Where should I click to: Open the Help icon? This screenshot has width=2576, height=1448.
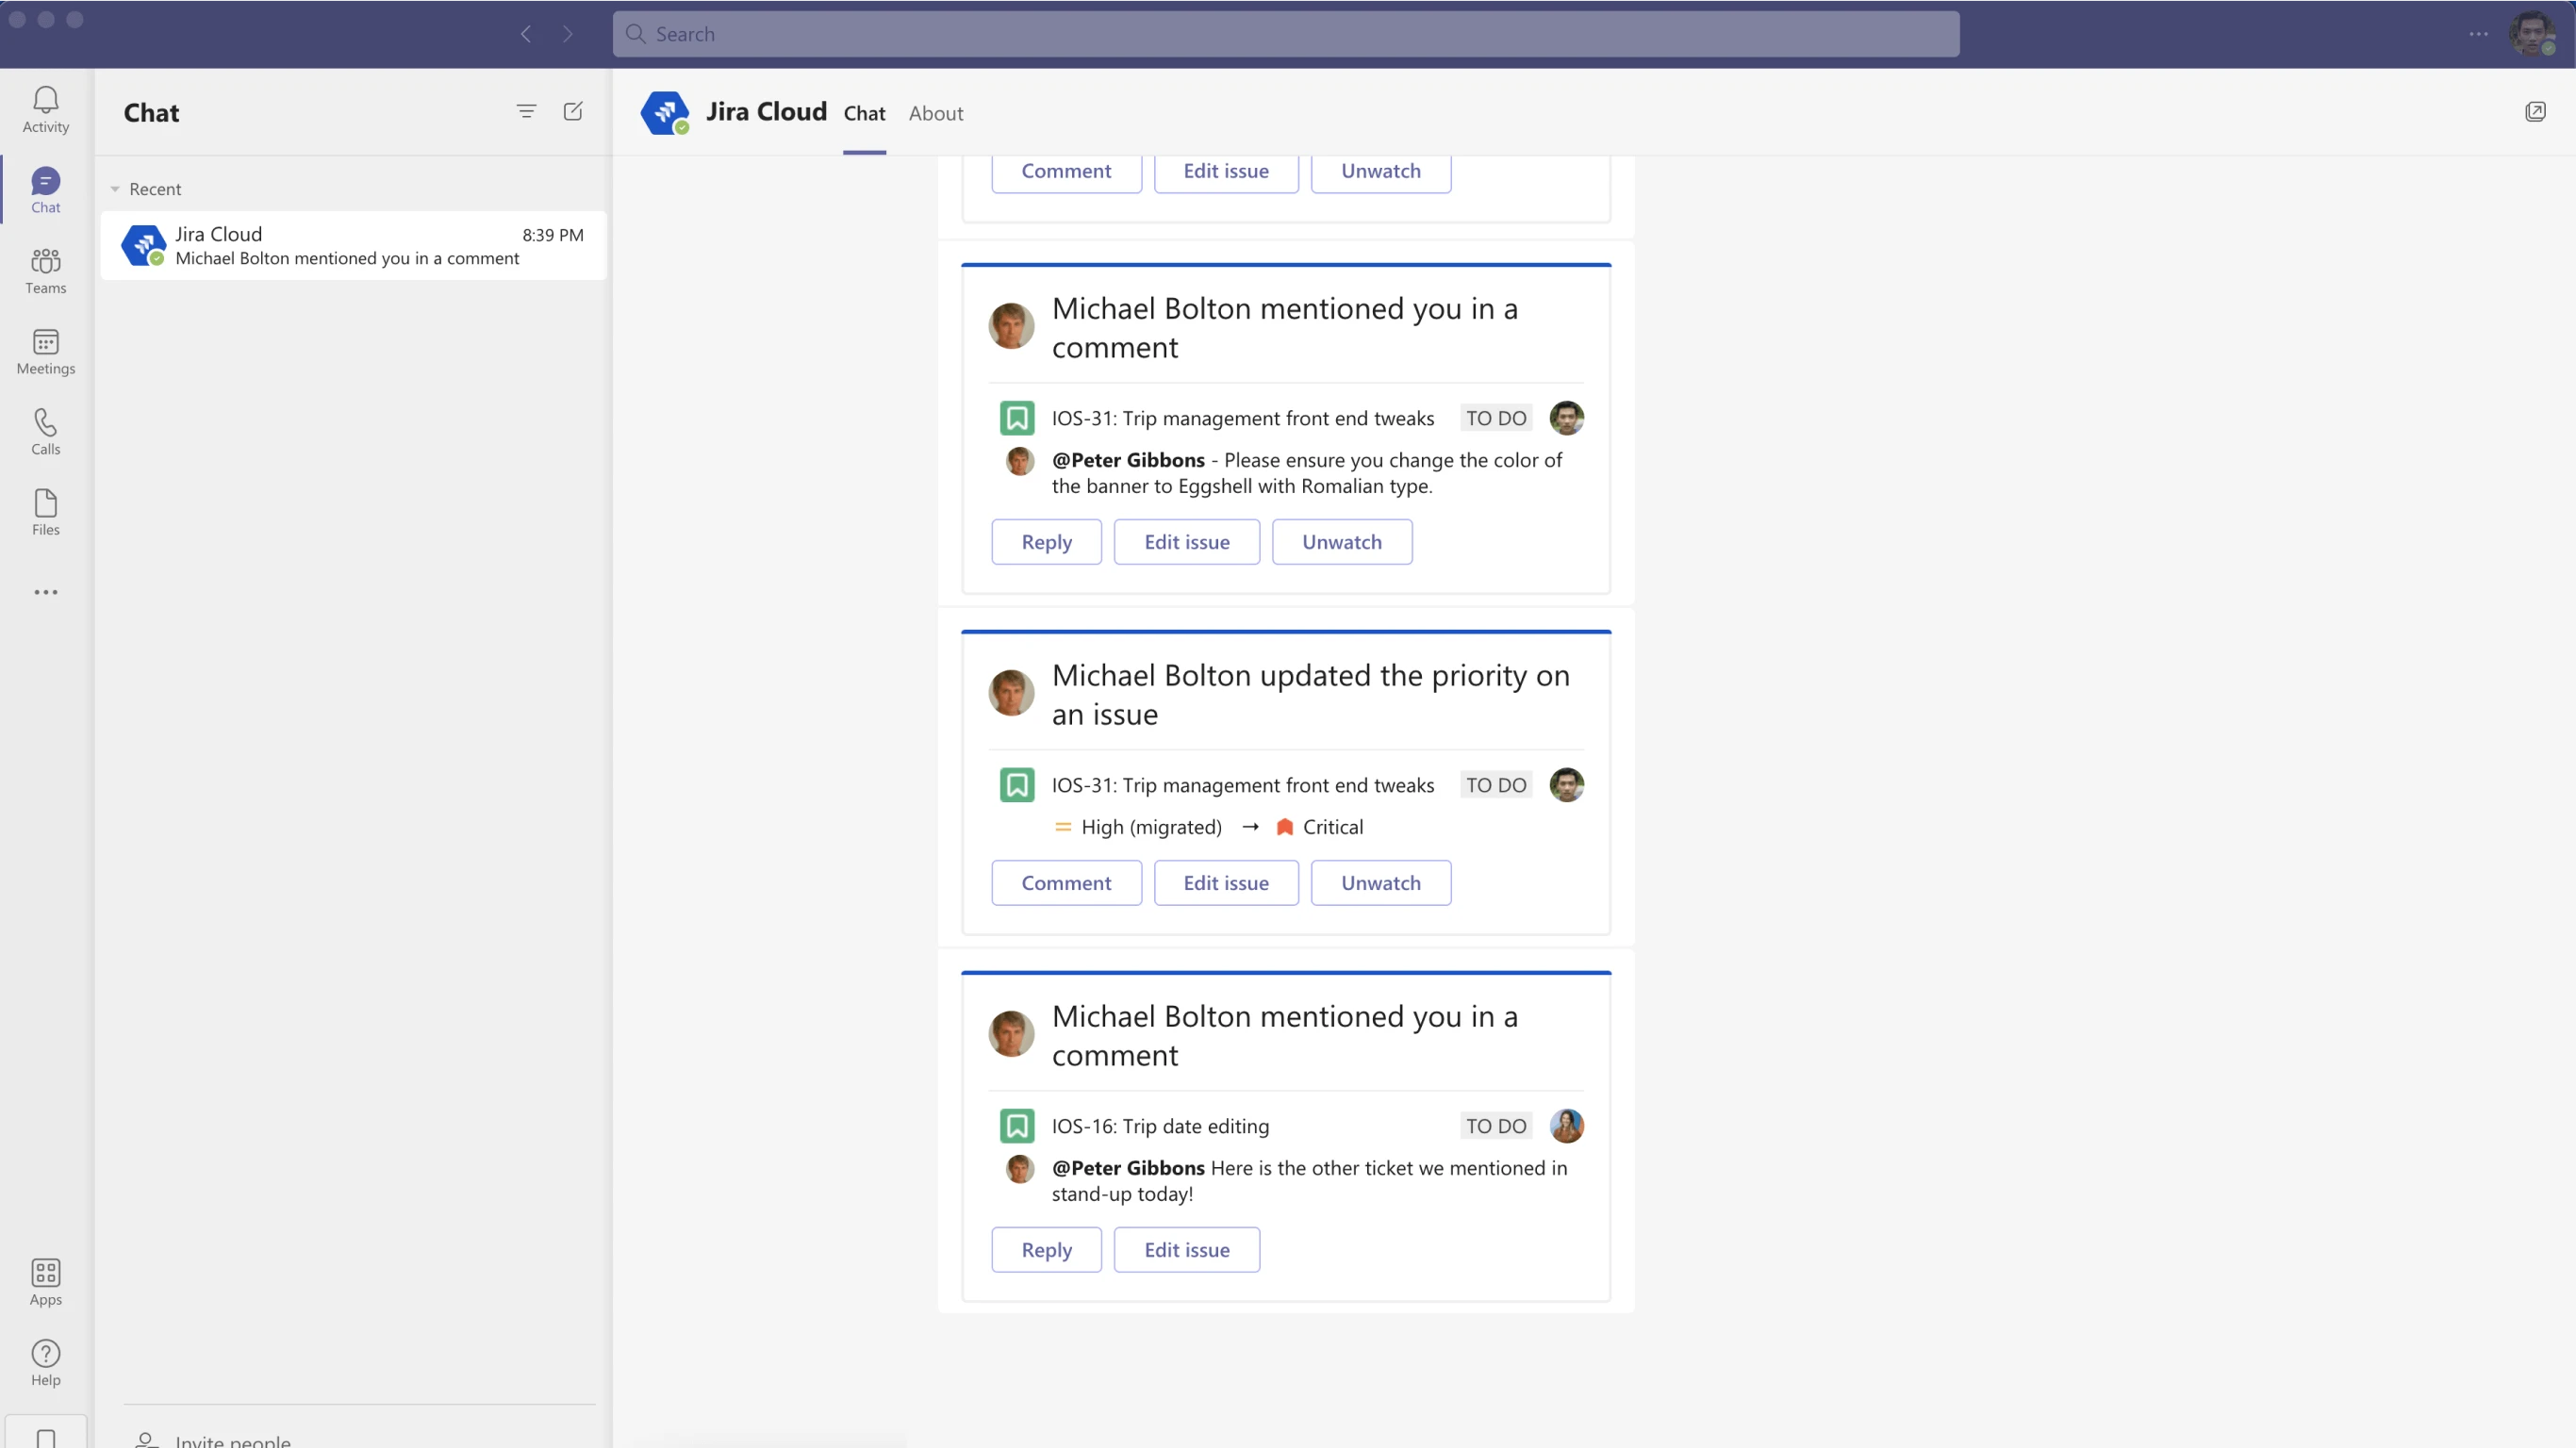point(45,1363)
